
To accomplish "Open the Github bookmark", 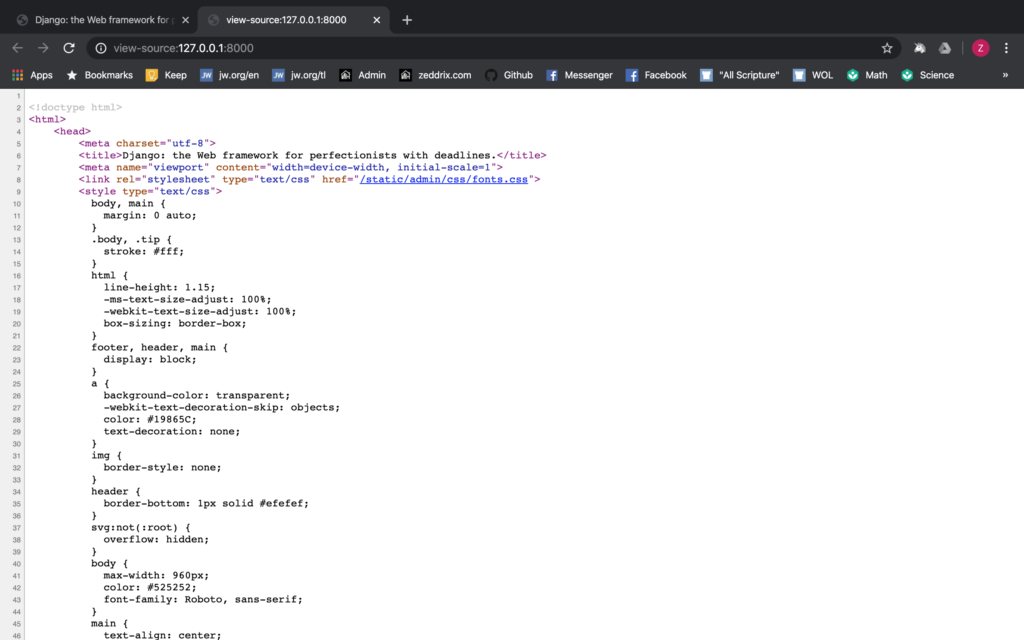I will (x=509, y=75).
